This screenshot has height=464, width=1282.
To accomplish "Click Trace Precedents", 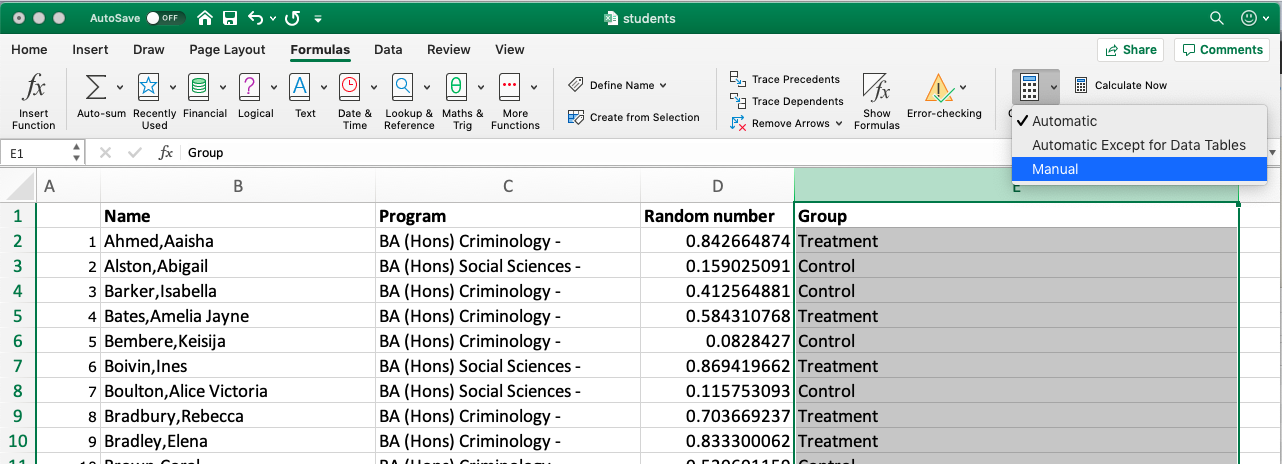I will 786,79.
